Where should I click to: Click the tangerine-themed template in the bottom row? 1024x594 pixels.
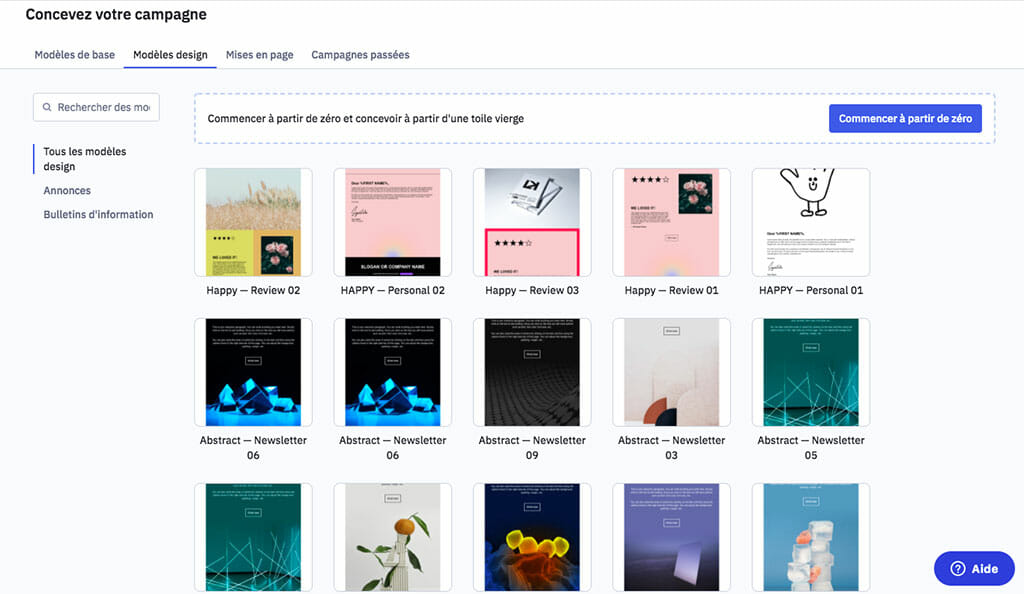392,537
